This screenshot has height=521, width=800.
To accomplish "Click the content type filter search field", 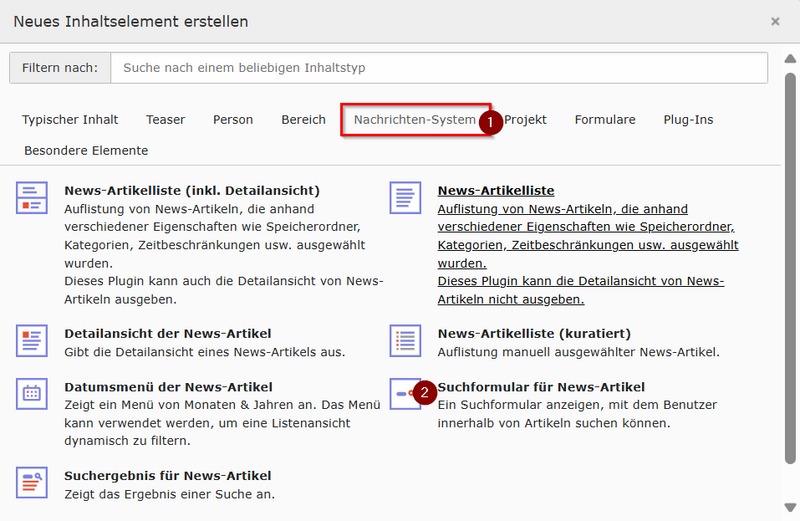I will (438, 68).
